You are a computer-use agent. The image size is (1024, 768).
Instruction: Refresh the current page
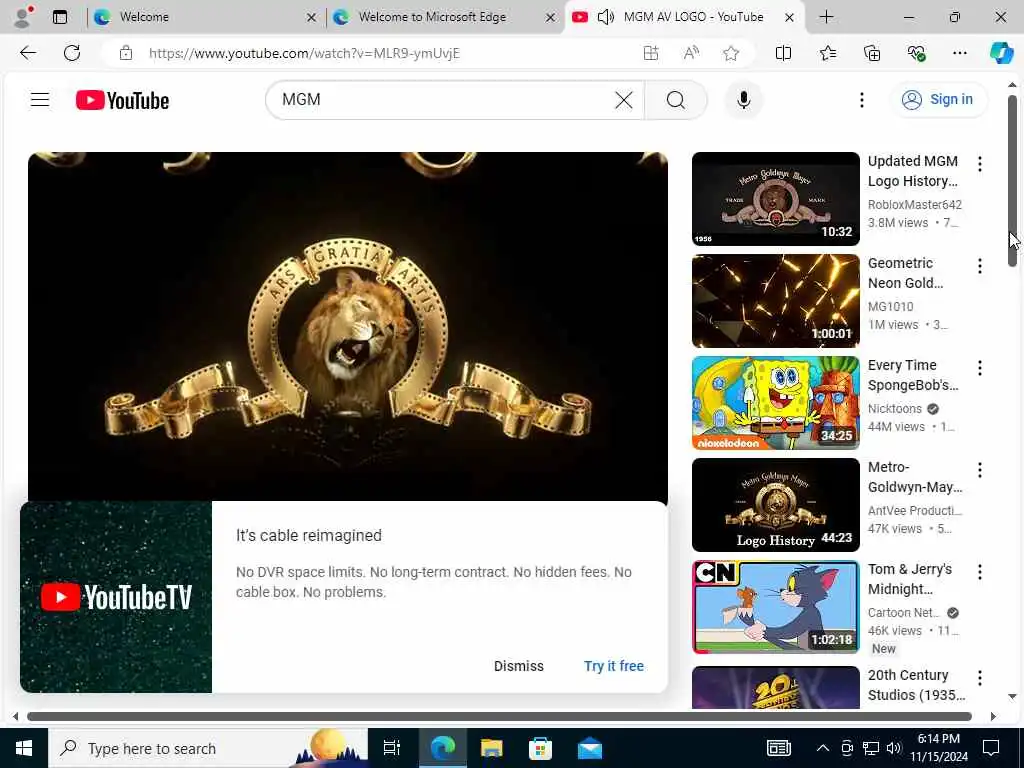tap(72, 53)
